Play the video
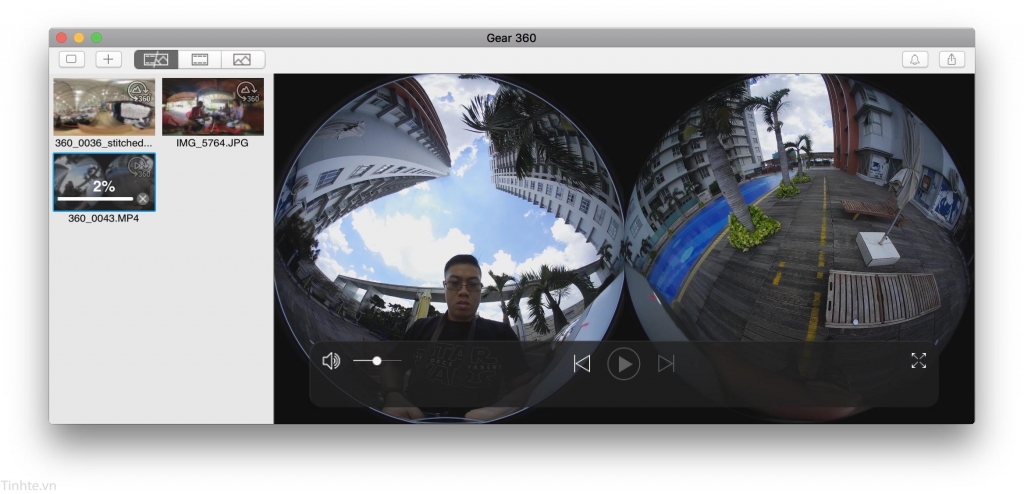The width and height of the screenshot is (1024, 494). 624,364
